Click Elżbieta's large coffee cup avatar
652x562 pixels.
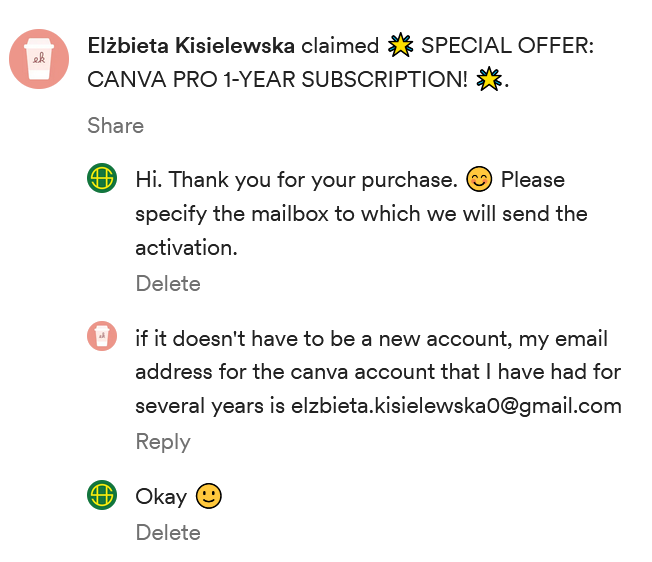pyautogui.click(x=39, y=59)
